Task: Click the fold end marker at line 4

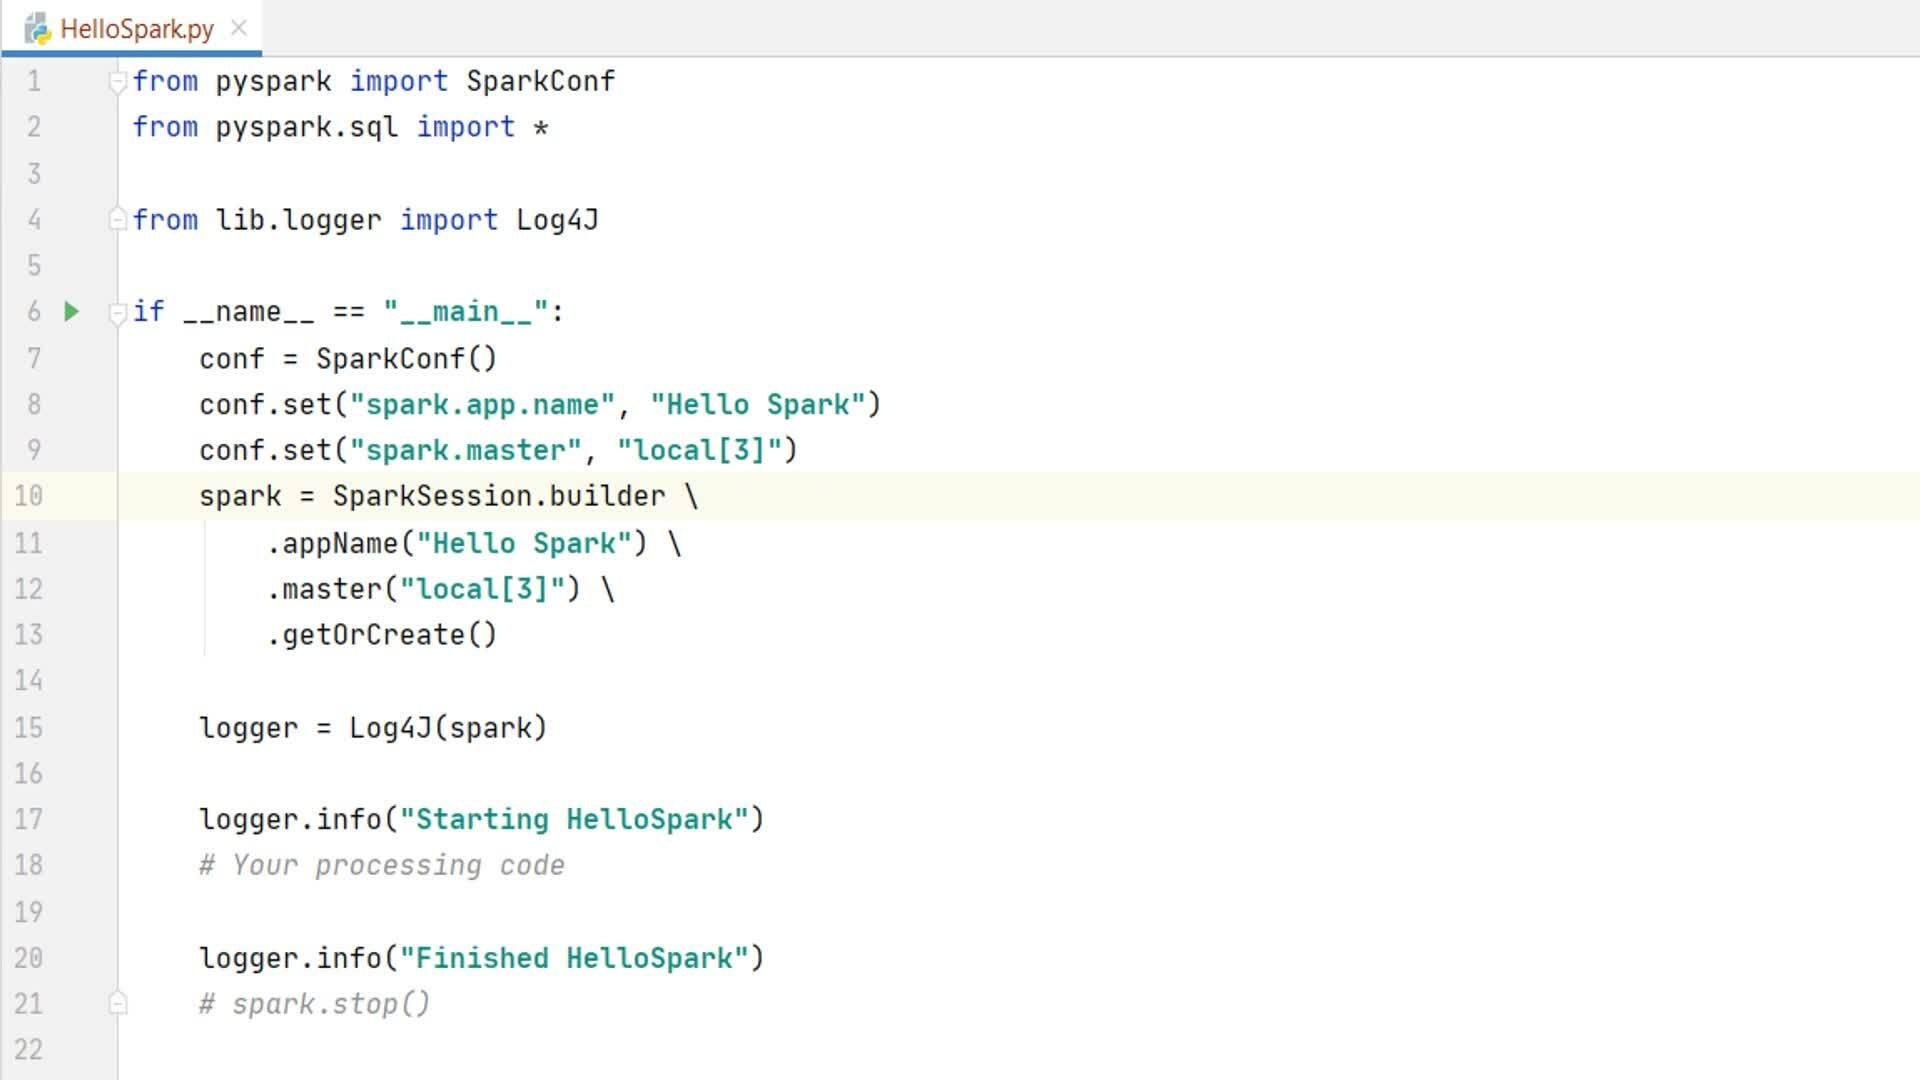Action: [117, 219]
